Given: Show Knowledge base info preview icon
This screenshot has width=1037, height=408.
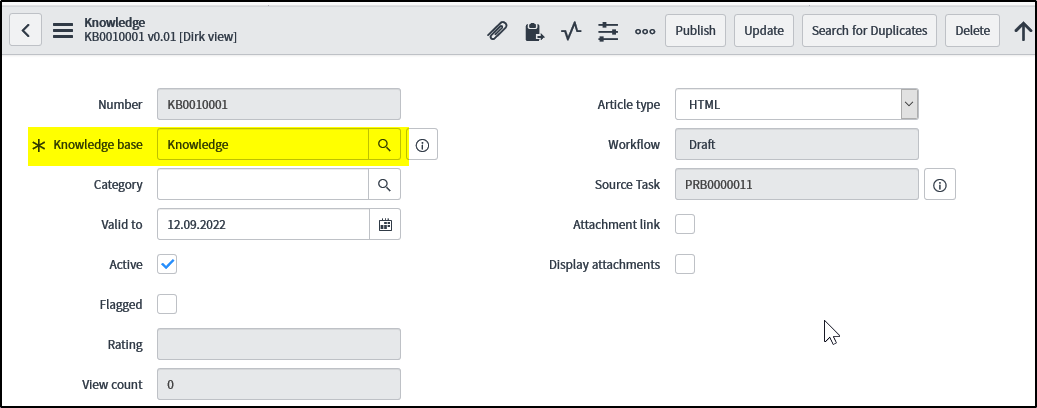Looking at the screenshot, I should 422,145.
